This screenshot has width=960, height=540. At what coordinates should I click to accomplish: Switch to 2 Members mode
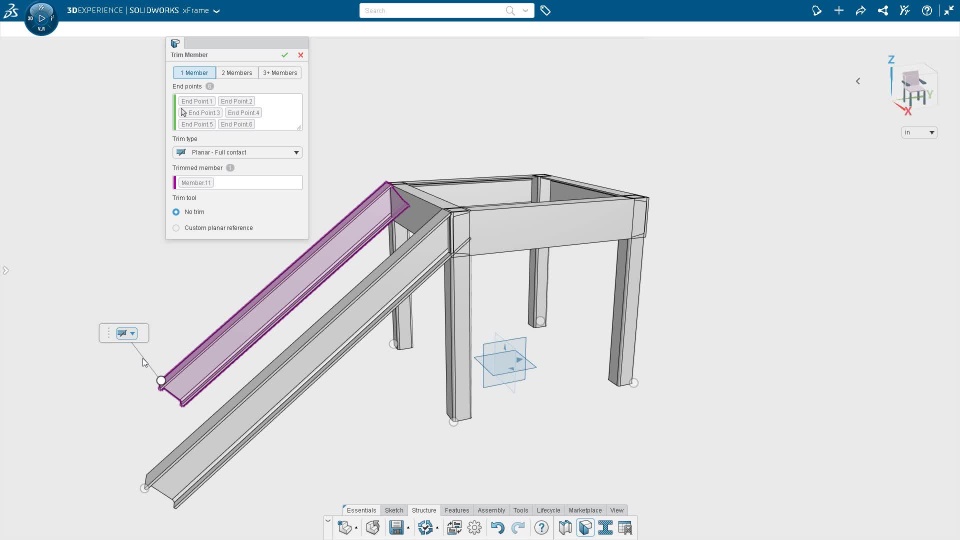point(237,73)
